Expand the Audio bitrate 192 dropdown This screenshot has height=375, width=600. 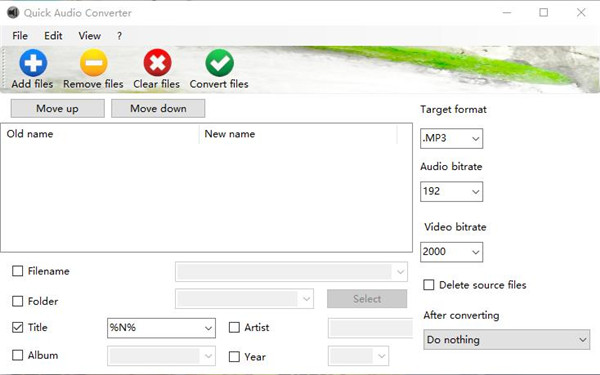[452, 191]
